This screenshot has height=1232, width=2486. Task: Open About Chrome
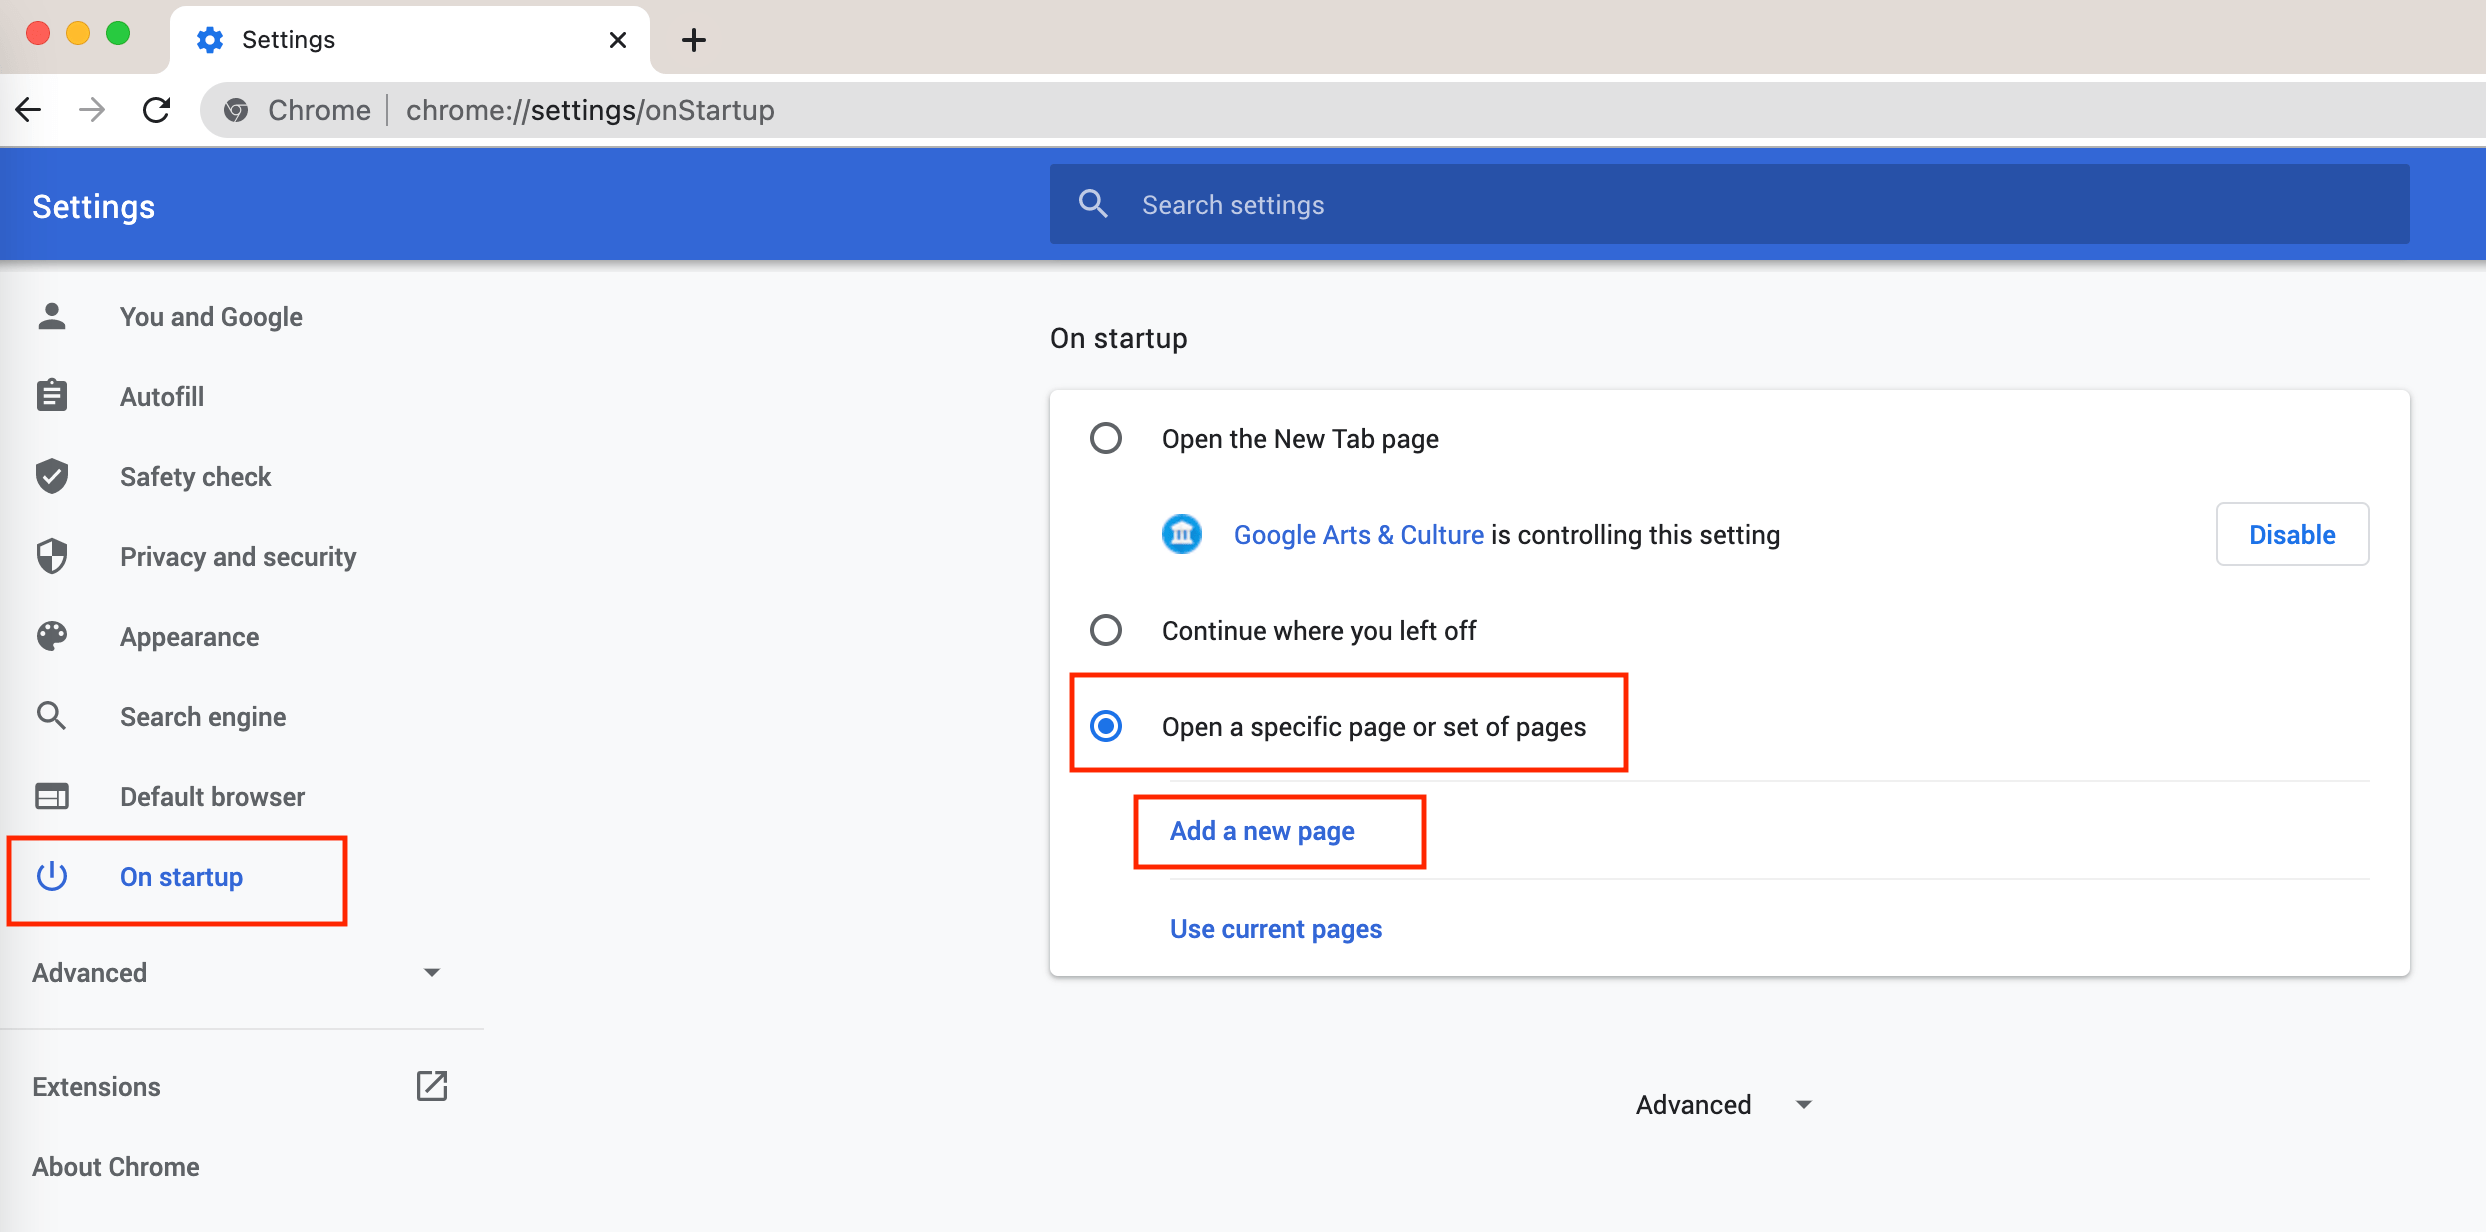pyautogui.click(x=115, y=1166)
